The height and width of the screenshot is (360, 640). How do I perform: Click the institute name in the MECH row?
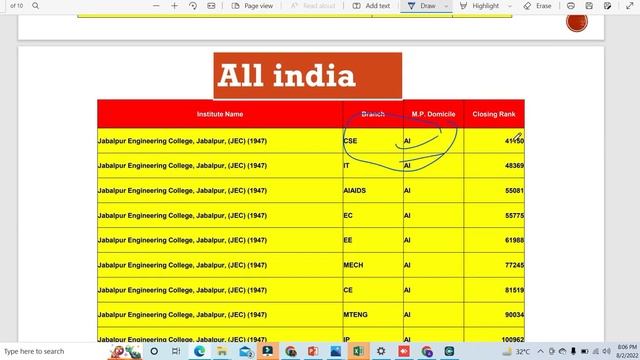coord(182,265)
